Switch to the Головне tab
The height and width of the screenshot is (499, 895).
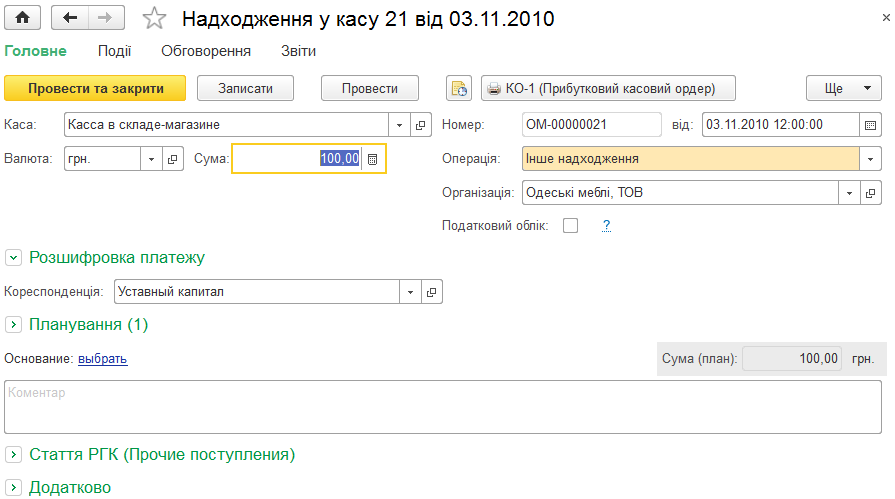[x=35, y=51]
